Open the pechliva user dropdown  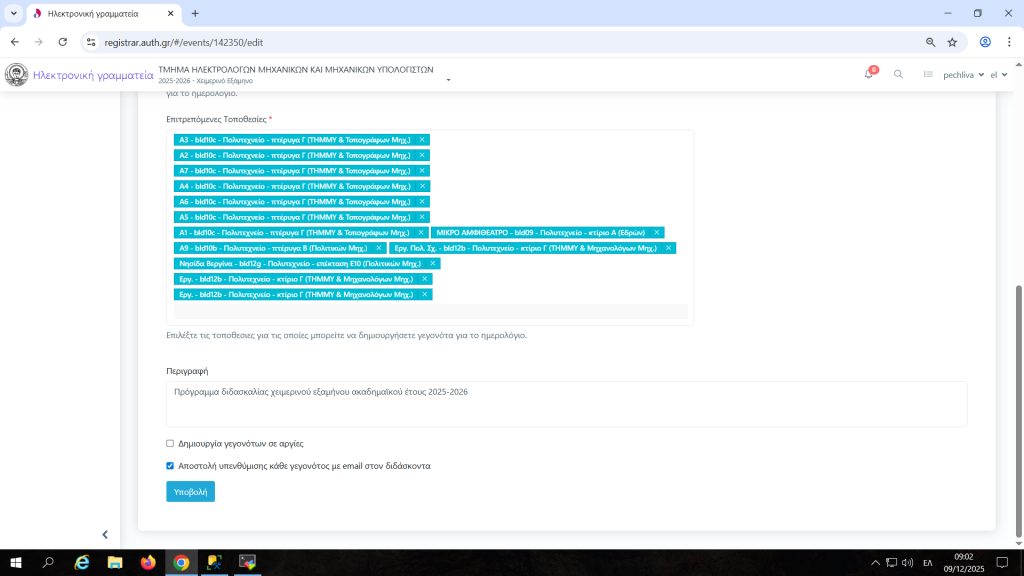tap(964, 75)
